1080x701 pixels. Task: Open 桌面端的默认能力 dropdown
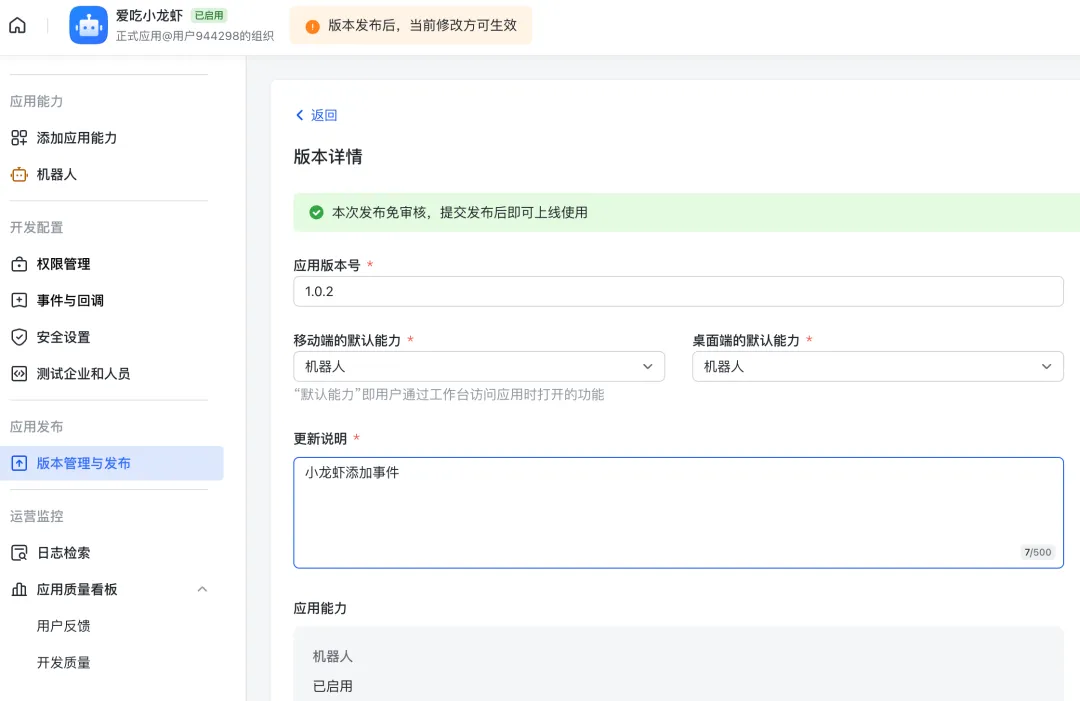pos(878,366)
